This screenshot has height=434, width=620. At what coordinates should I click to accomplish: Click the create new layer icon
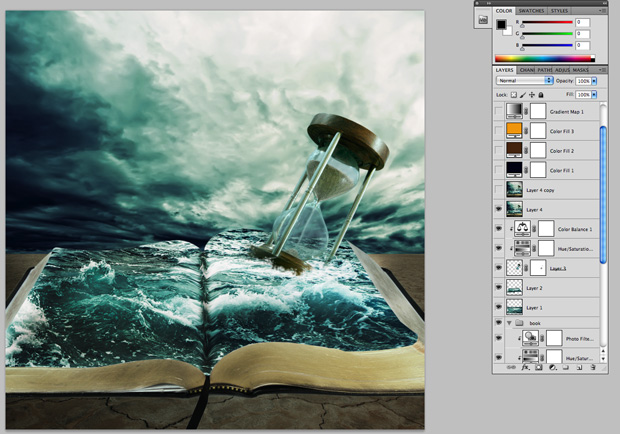tap(579, 368)
